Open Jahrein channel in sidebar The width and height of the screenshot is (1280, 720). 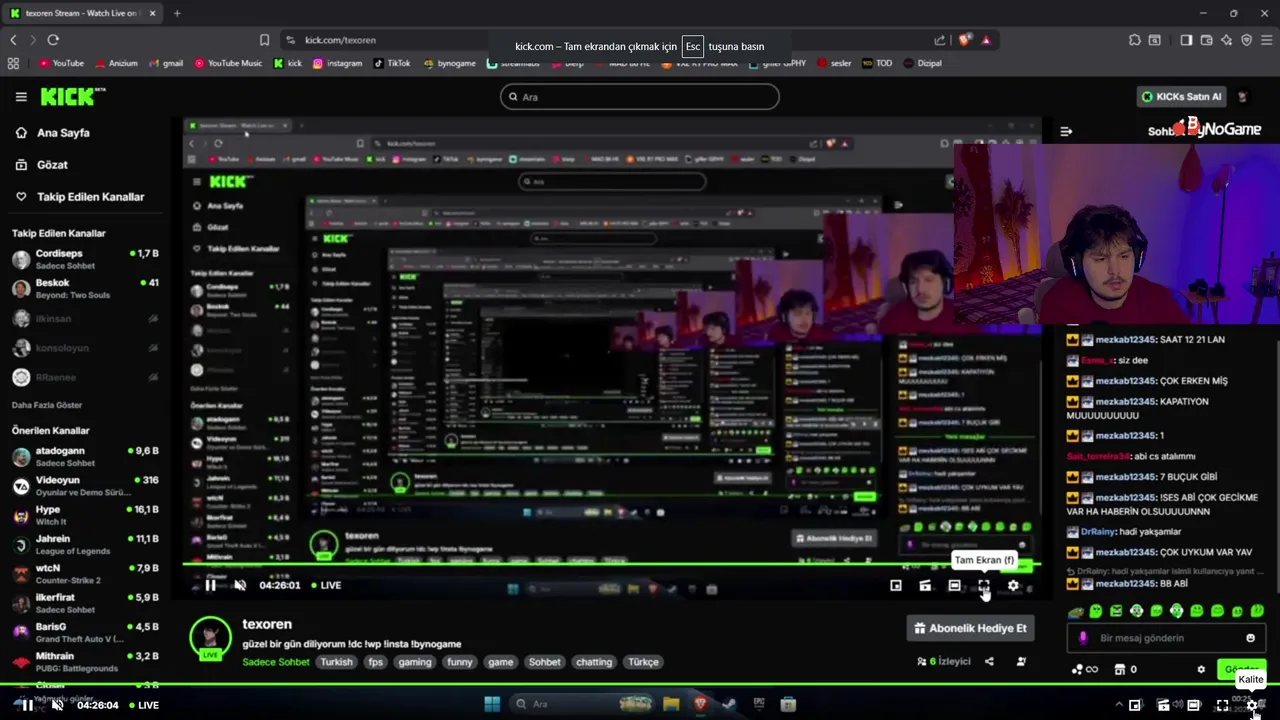tap(85, 545)
